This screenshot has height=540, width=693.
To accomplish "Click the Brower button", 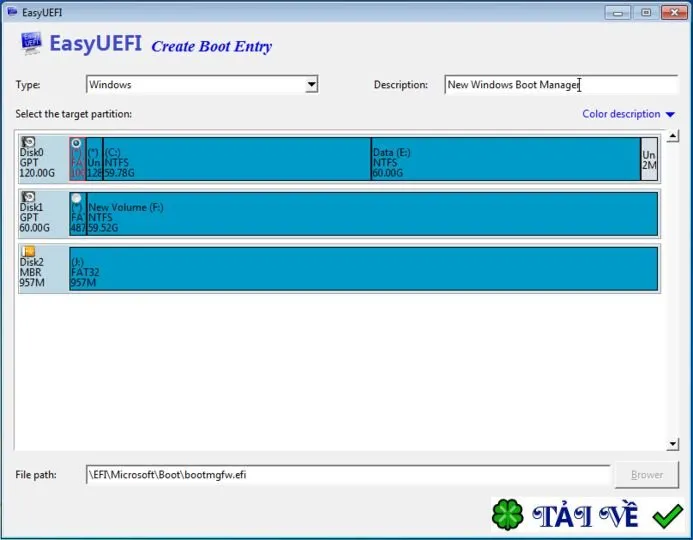I will click(x=647, y=475).
